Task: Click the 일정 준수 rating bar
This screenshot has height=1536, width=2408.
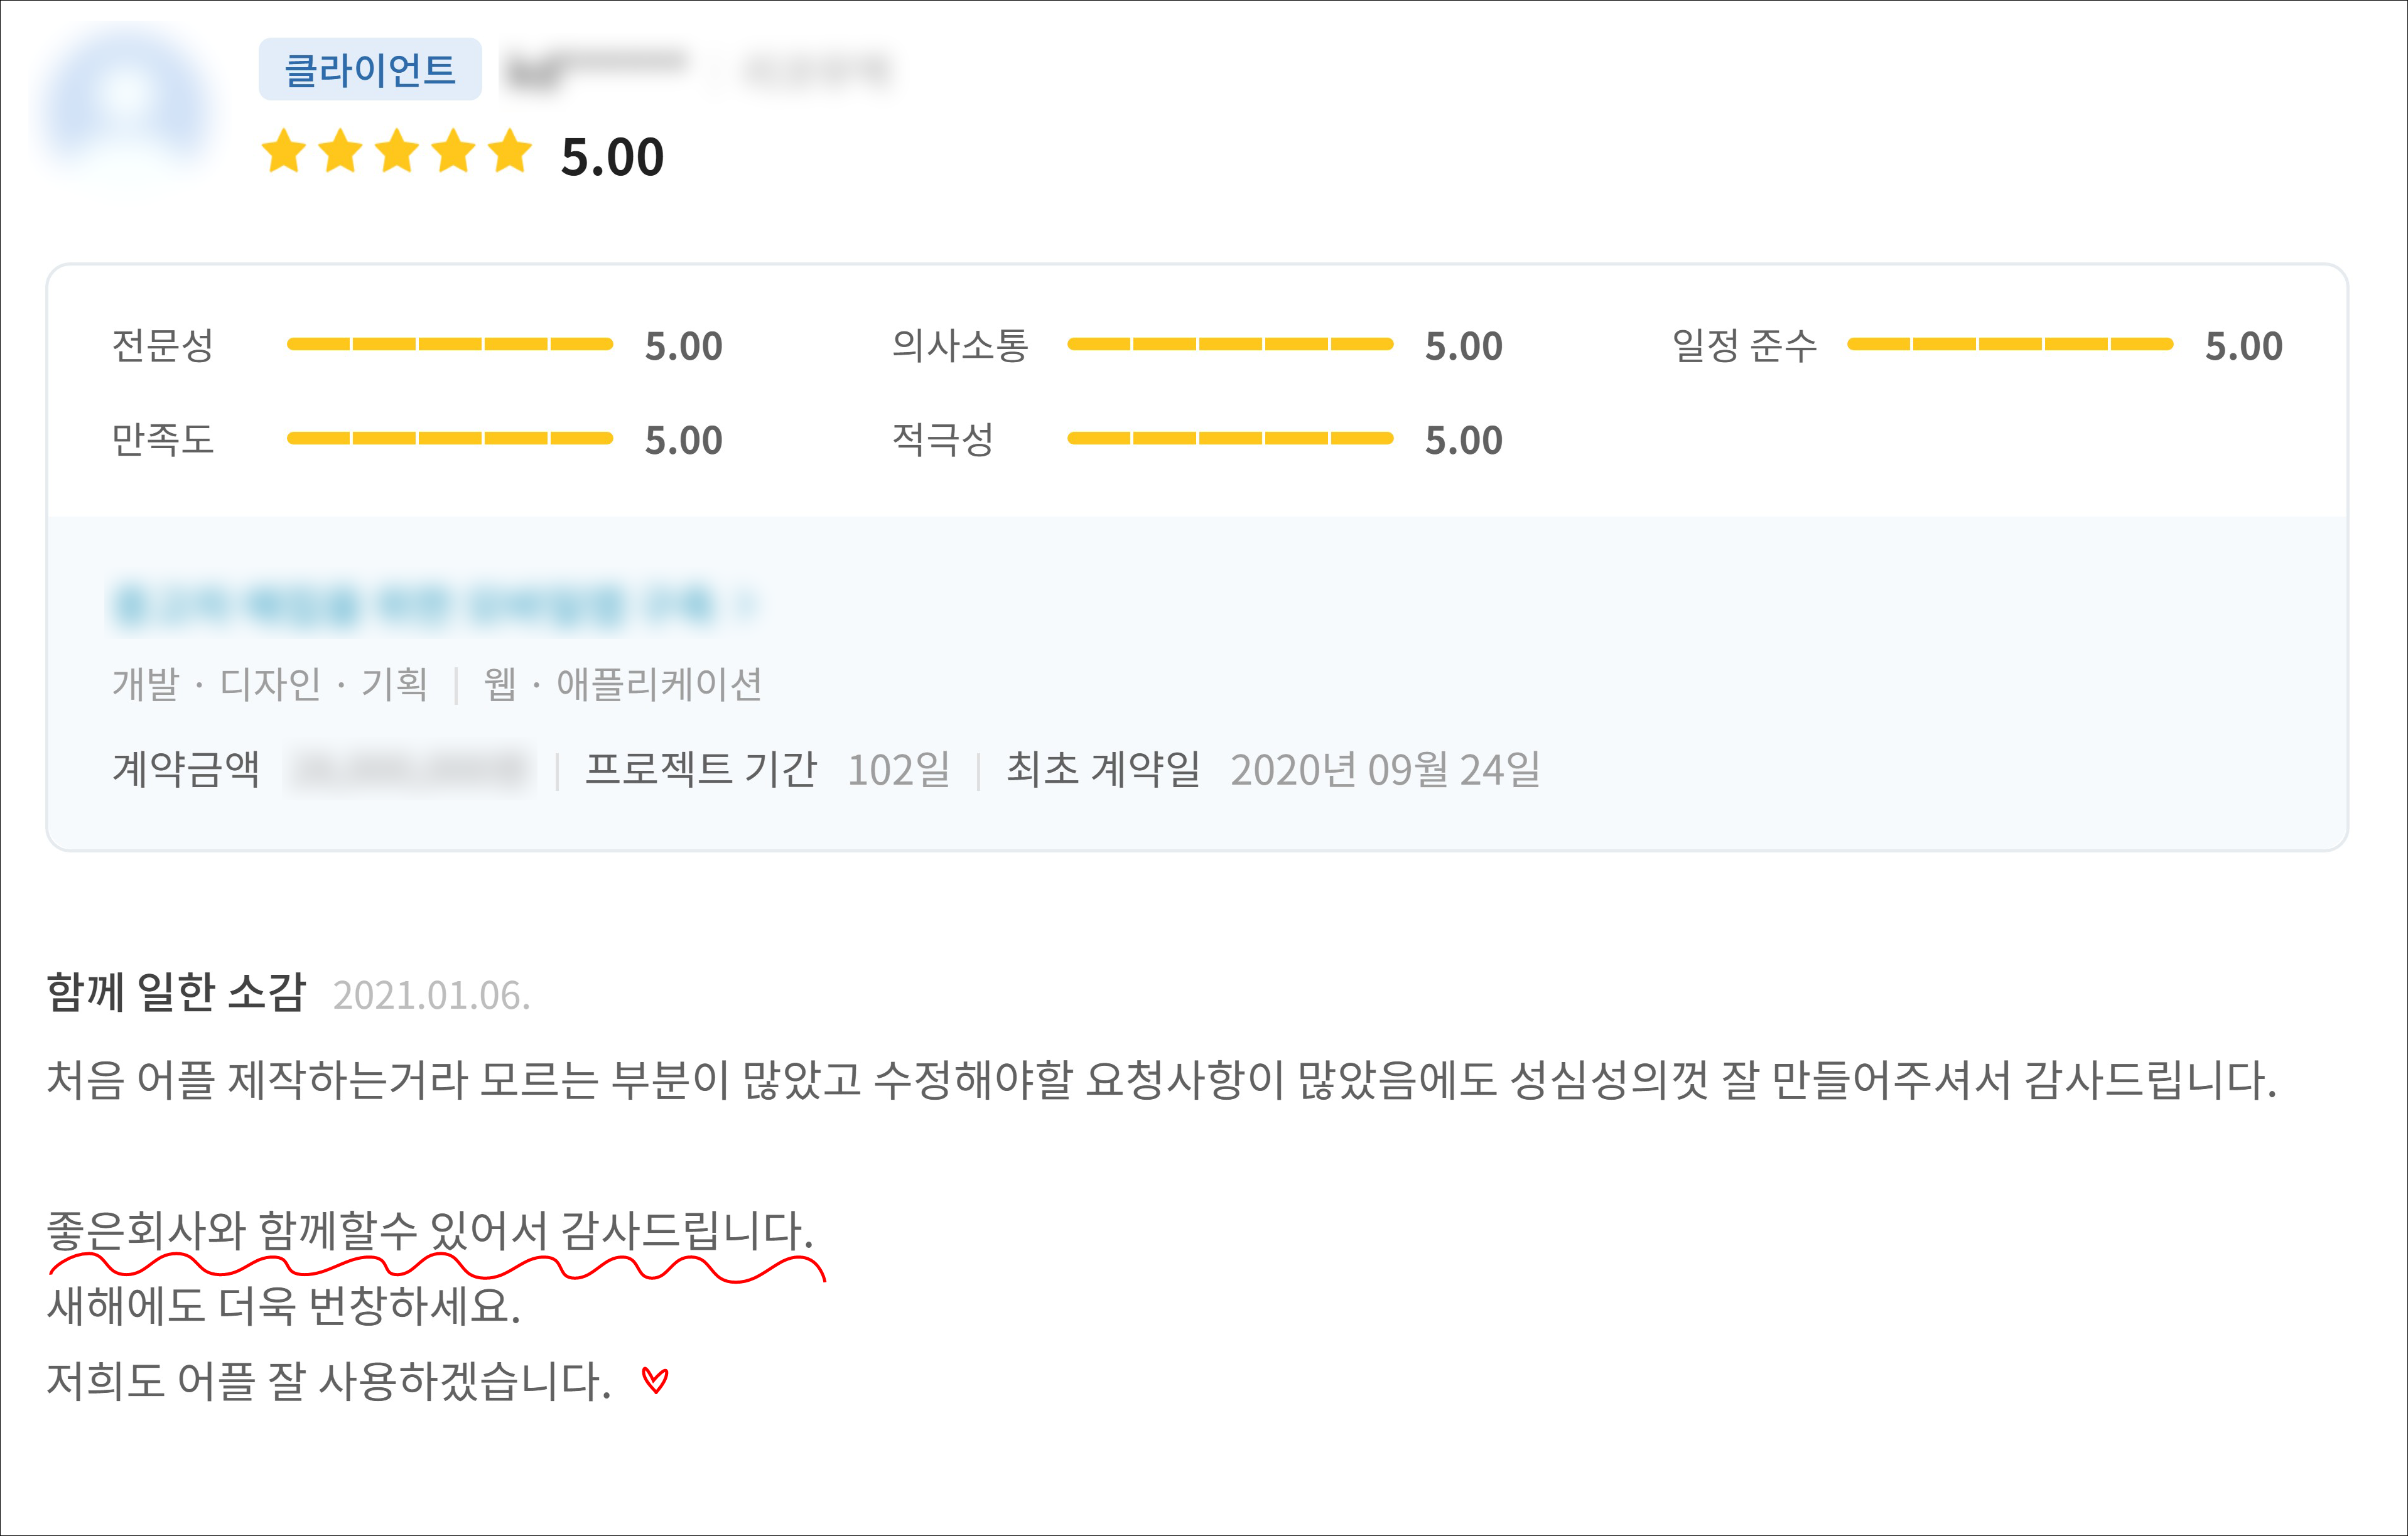Action: [x=2009, y=344]
